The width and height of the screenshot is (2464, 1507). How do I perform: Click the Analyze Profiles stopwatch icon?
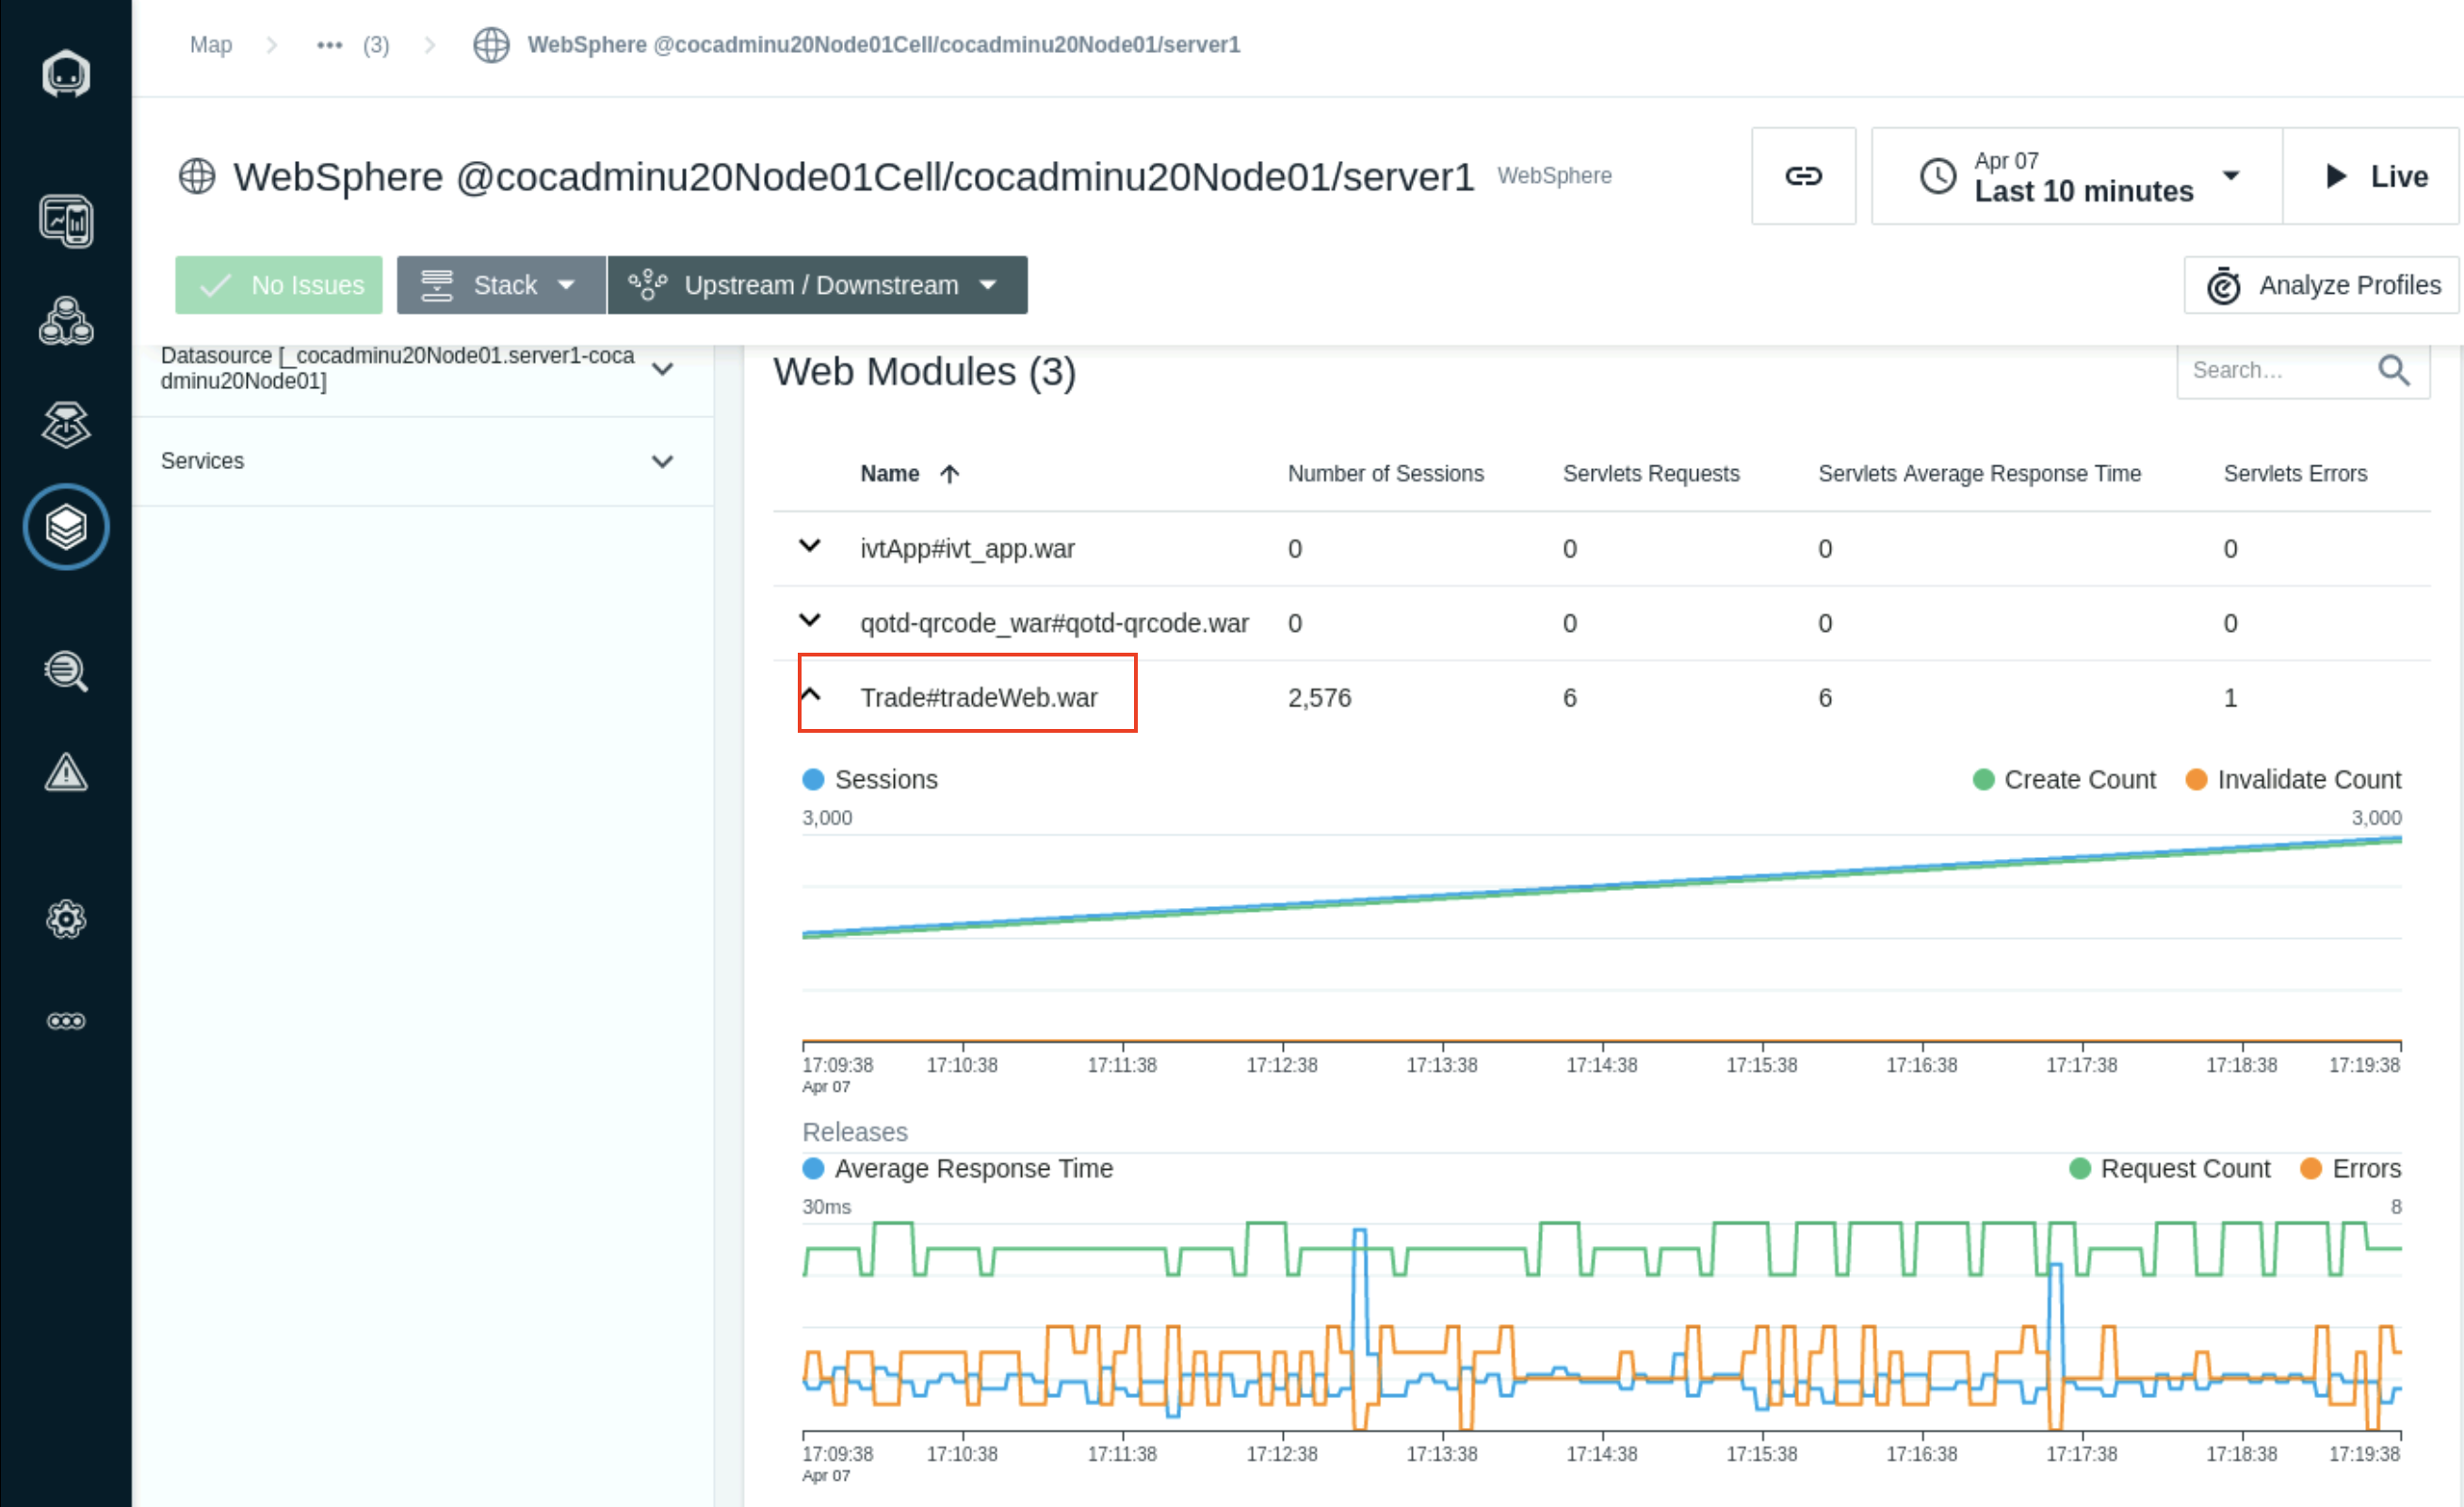pos(2223,286)
